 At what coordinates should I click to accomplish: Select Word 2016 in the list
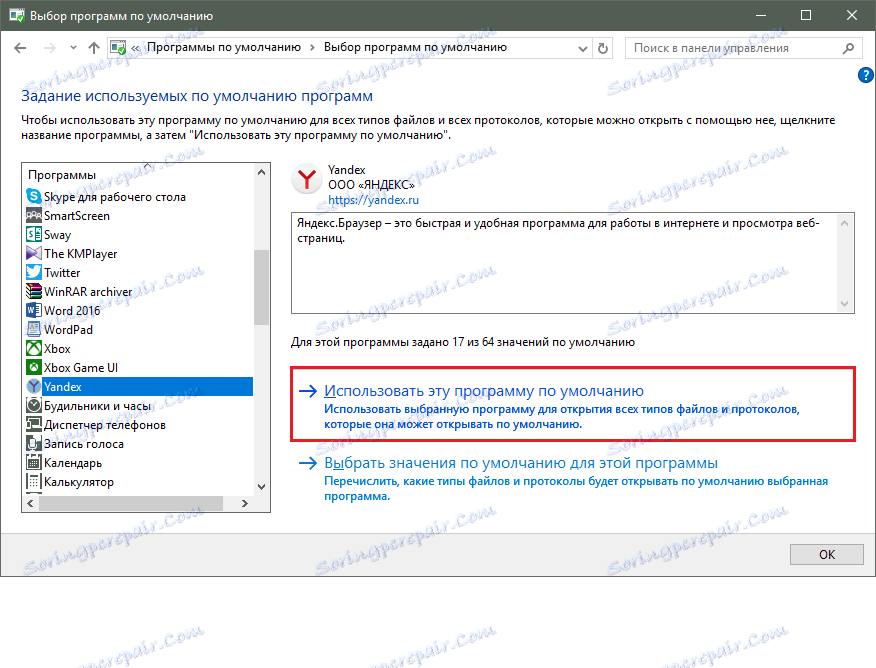[72, 311]
